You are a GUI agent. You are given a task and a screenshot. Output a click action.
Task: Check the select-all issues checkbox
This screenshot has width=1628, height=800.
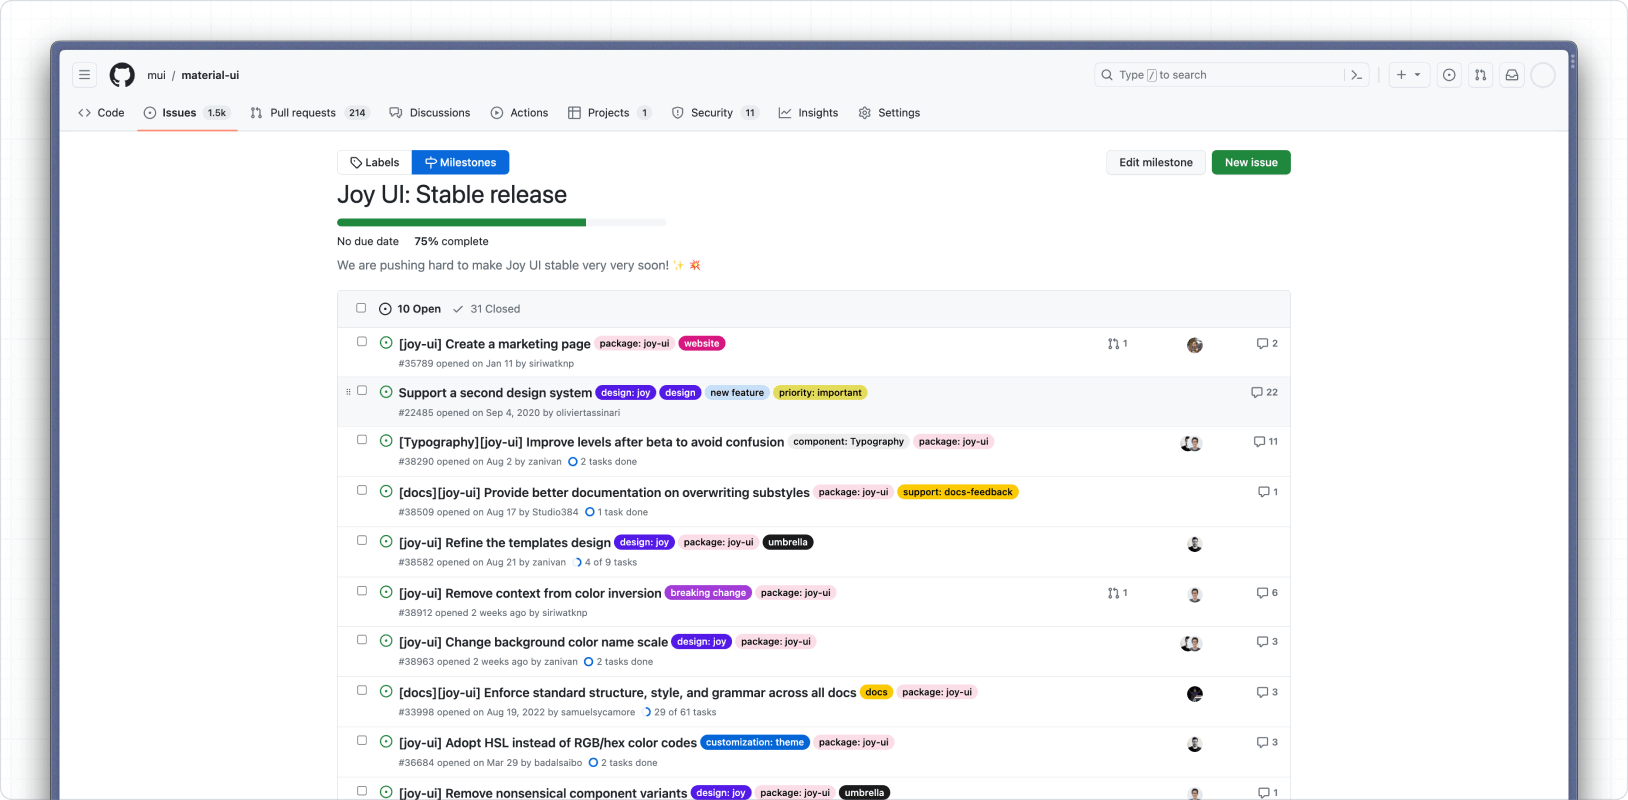pyautogui.click(x=361, y=308)
